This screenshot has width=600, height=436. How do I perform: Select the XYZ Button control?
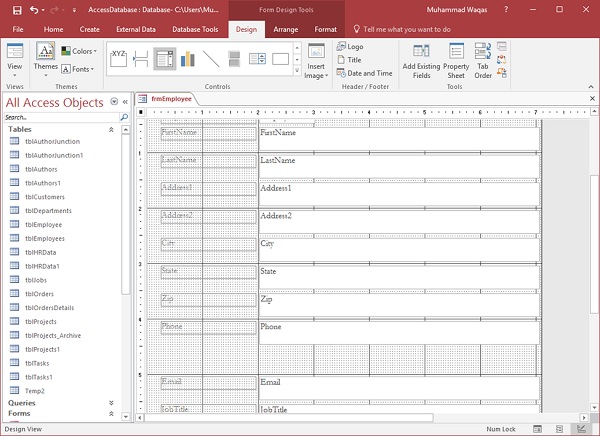[118, 59]
